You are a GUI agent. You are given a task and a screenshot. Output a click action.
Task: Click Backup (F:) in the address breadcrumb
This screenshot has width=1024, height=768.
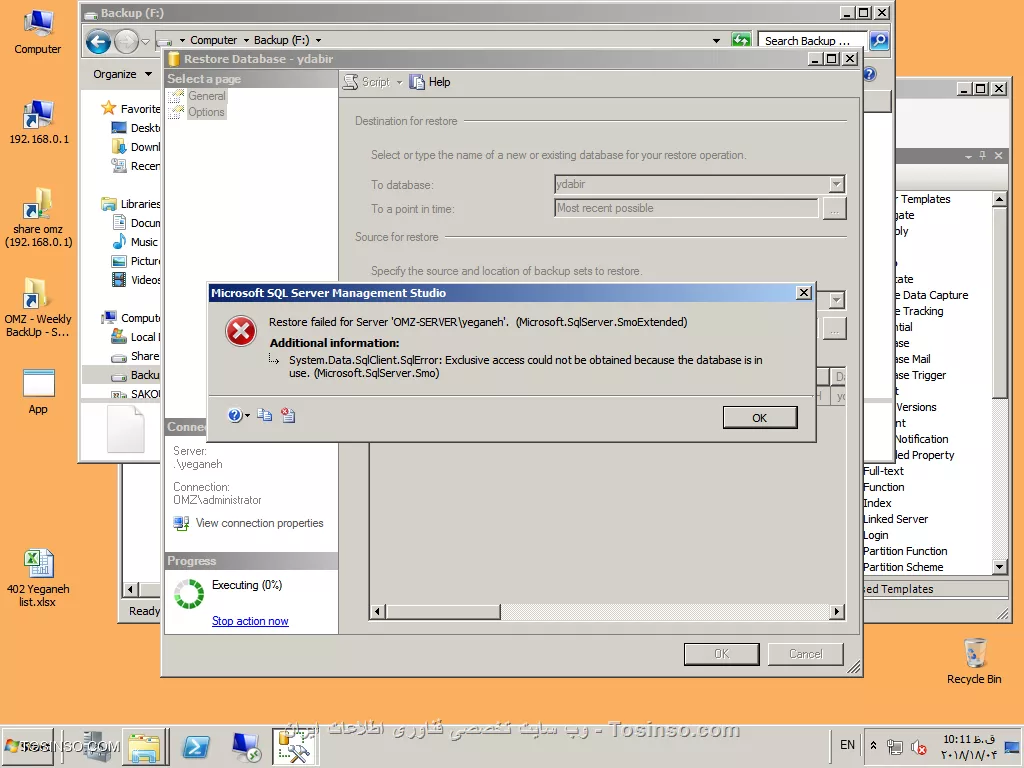click(x=281, y=40)
